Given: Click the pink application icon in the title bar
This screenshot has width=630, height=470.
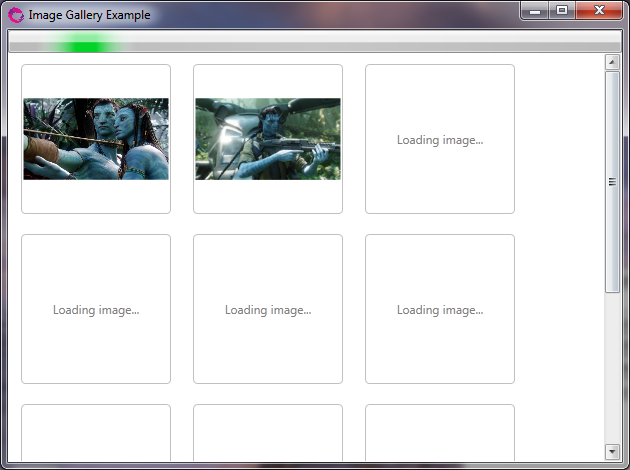Looking at the screenshot, I should point(16,15).
